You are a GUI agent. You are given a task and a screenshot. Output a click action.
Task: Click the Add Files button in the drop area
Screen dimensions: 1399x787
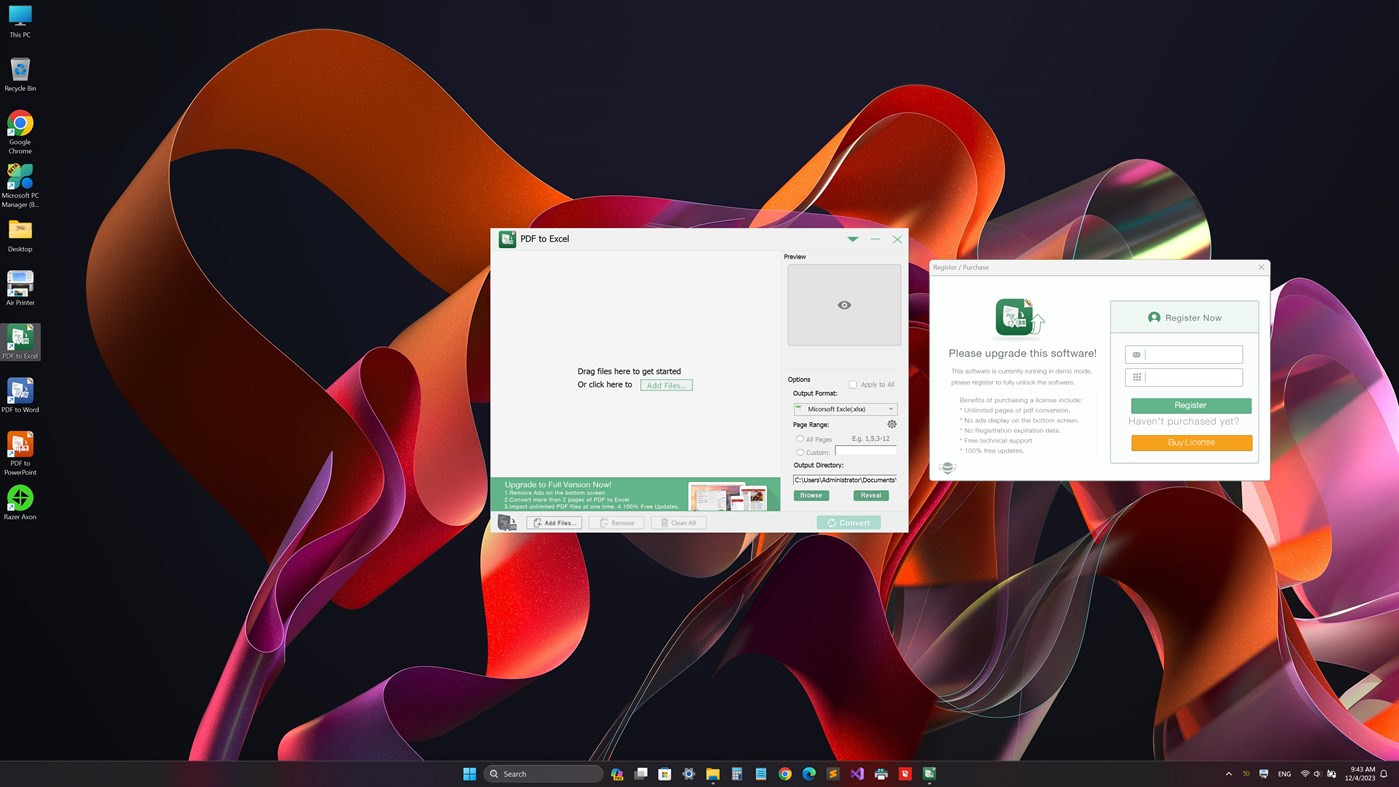pos(666,385)
